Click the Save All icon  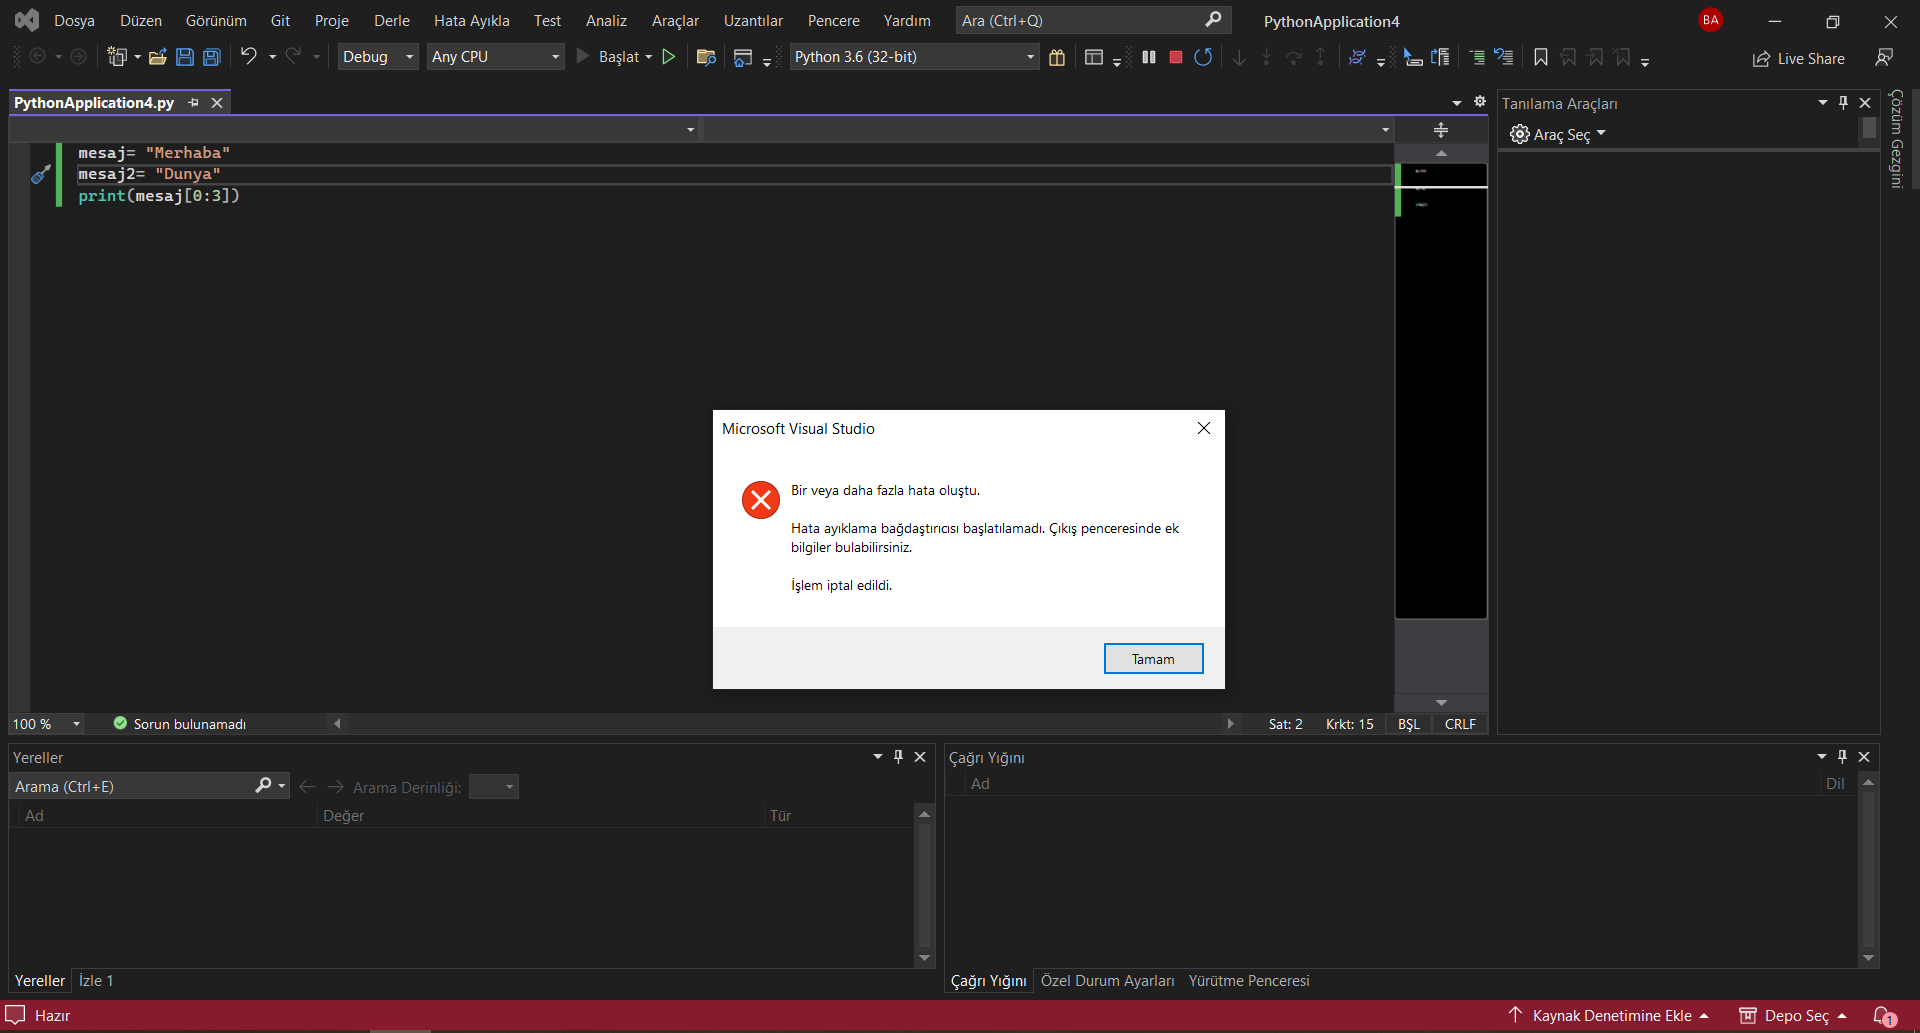212,57
